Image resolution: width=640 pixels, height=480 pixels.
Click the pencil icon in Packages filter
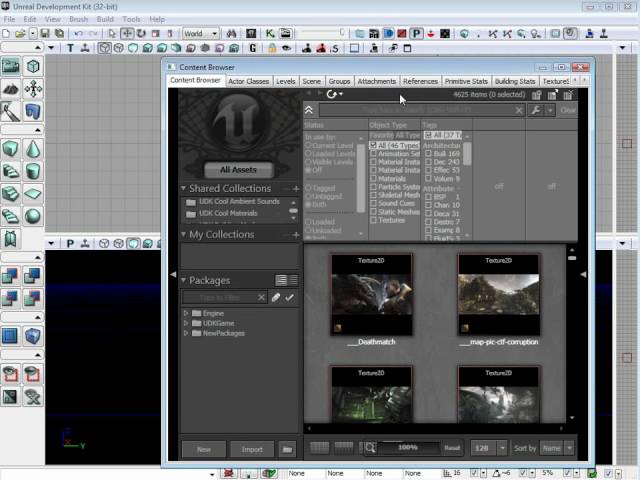pyautogui.click(x=276, y=298)
